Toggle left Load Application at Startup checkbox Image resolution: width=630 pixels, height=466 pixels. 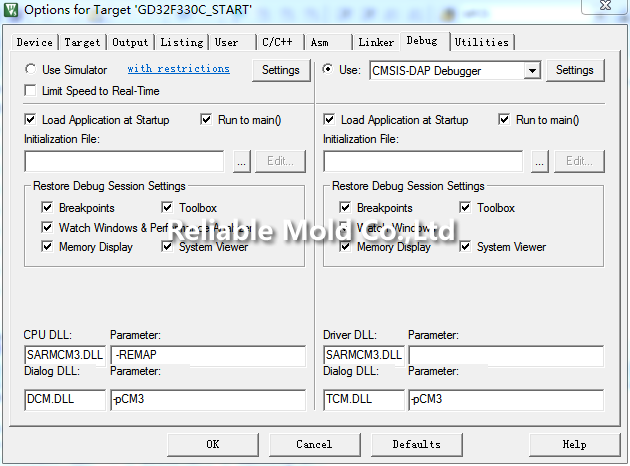tap(32, 120)
